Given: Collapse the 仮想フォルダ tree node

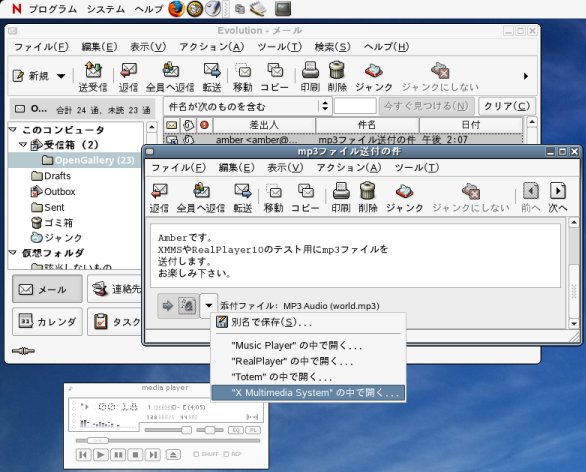Looking at the screenshot, I should (13, 253).
